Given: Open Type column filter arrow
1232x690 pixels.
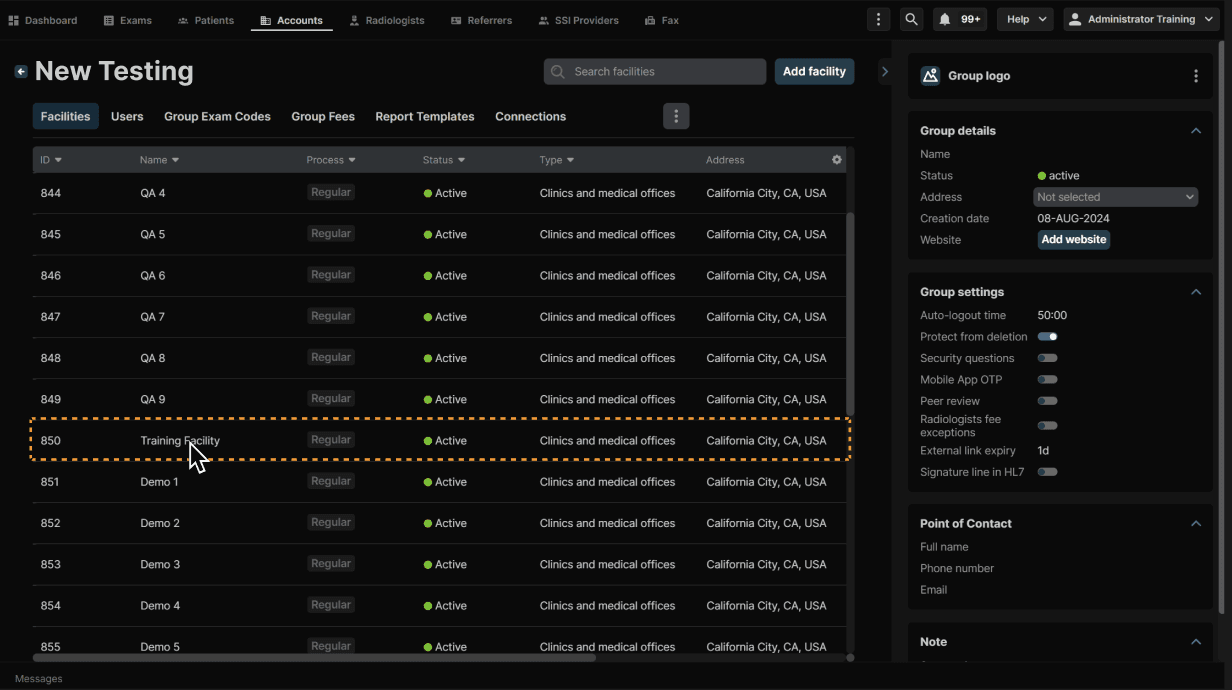Looking at the screenshot, I should pyautogui.click(x=571, y=160).
